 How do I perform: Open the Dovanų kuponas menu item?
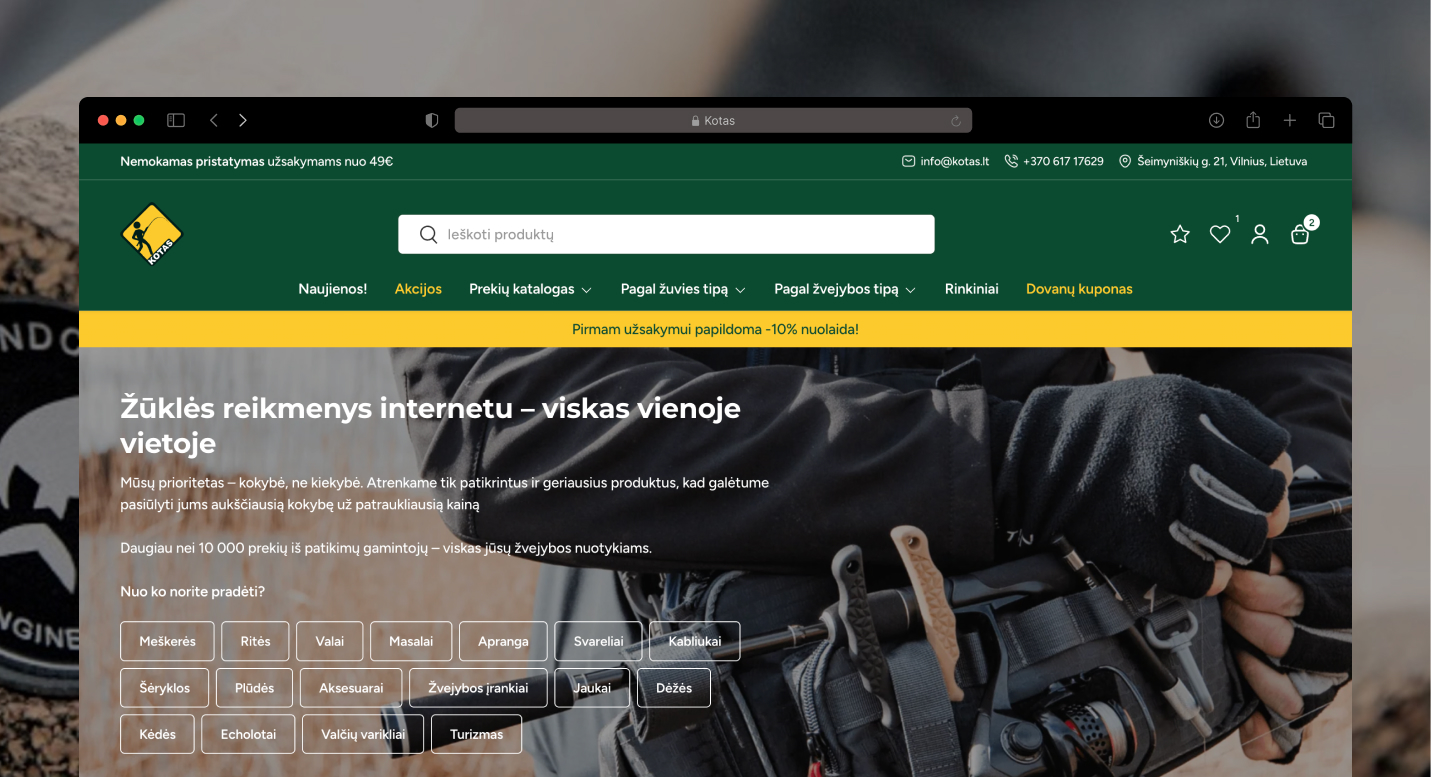(1079, 289)
